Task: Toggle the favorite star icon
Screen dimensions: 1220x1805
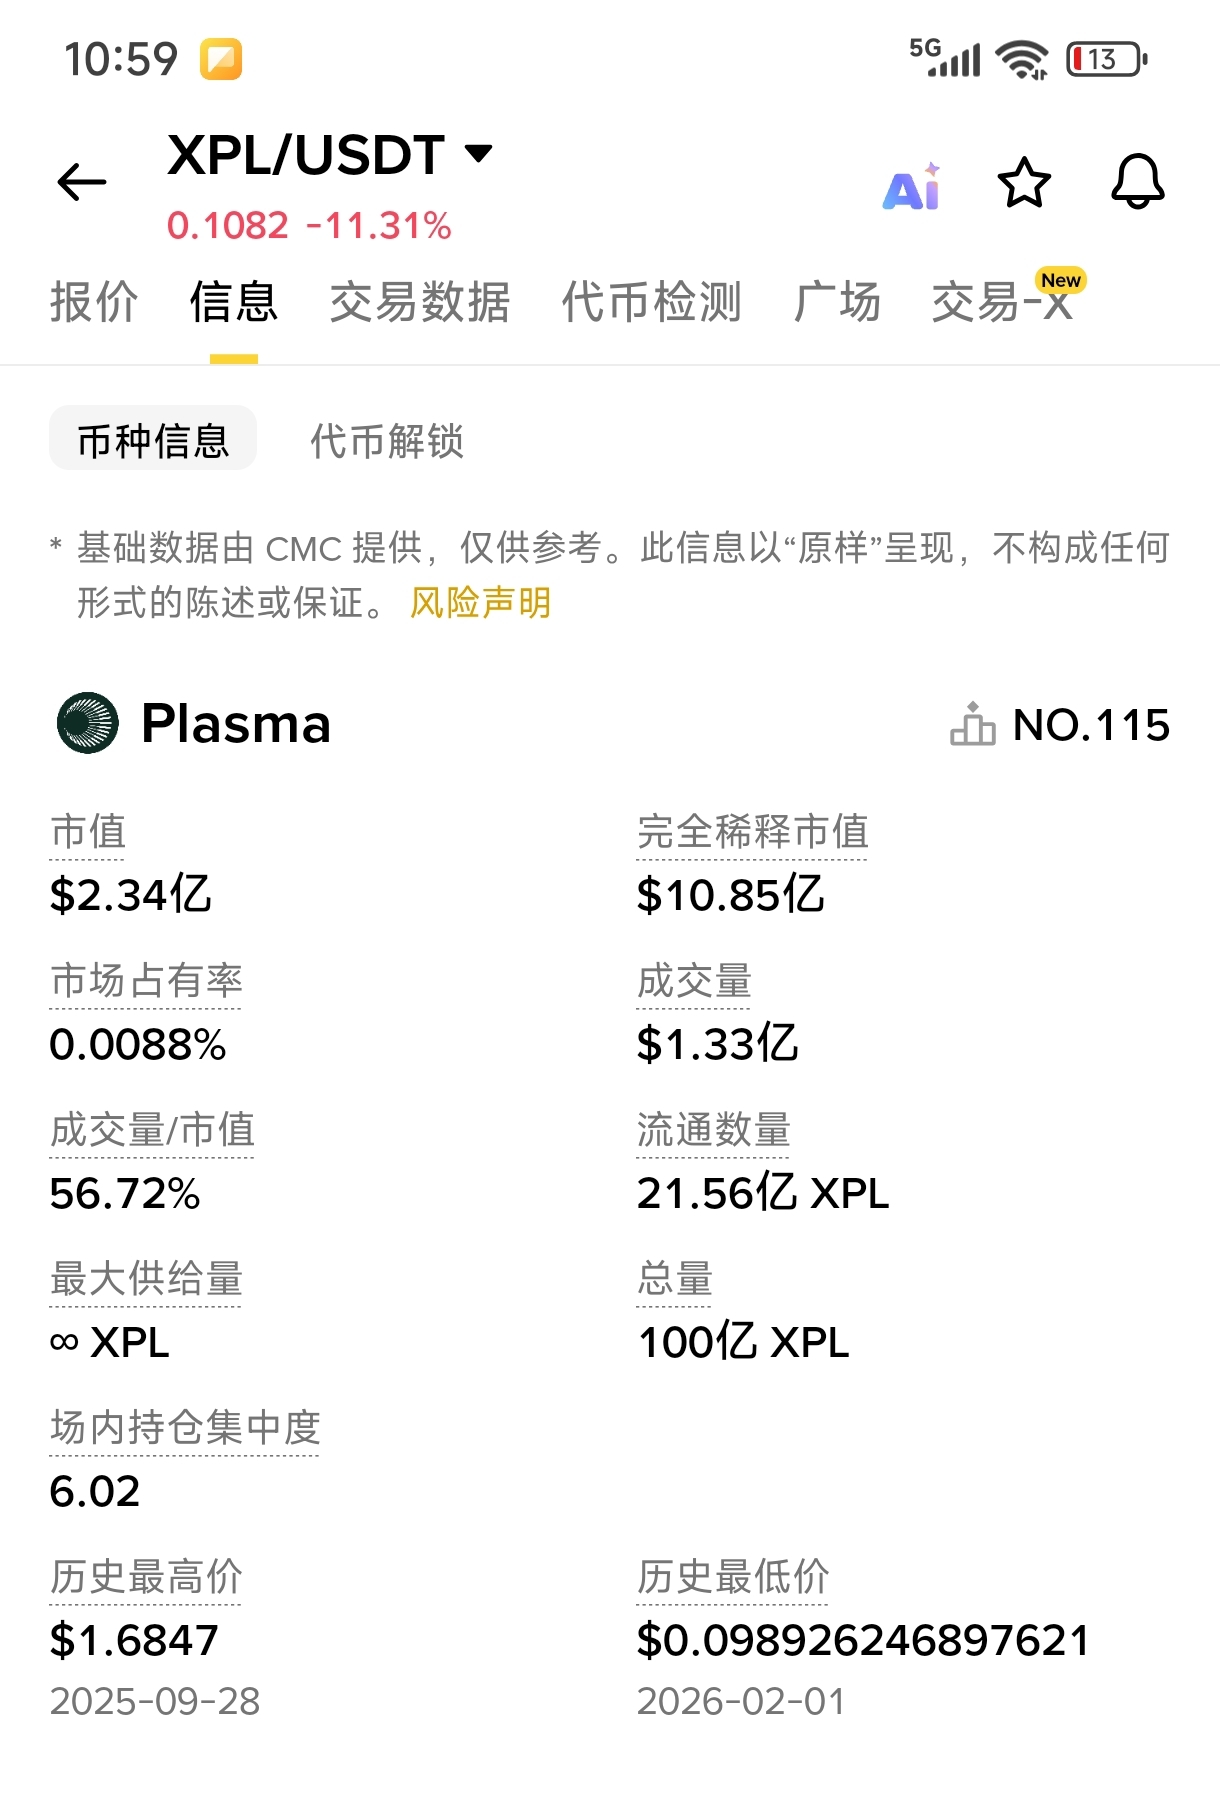Action: coord(1024,183)
